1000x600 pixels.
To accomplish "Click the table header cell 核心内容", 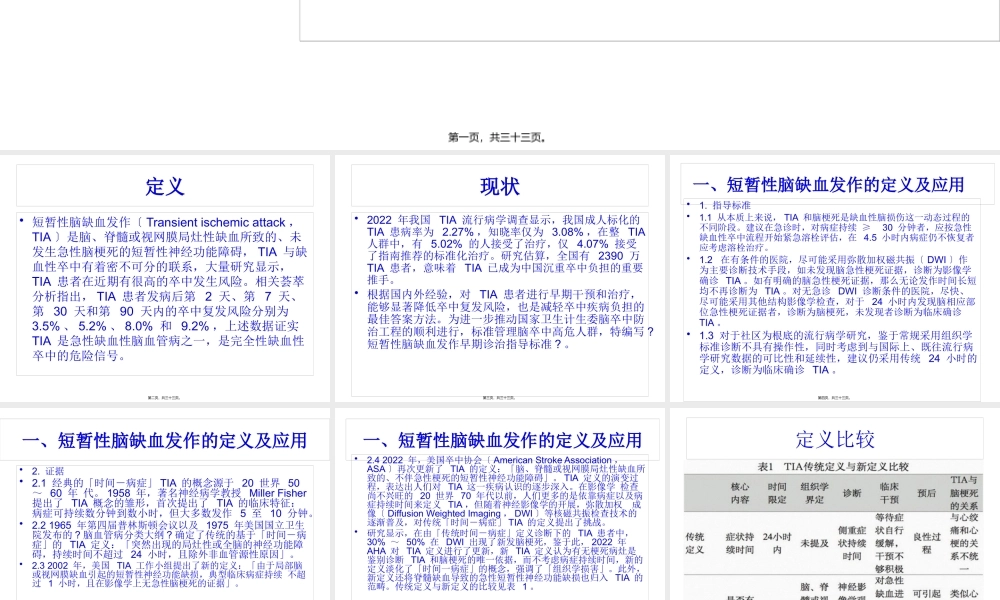I will [742, 492].
